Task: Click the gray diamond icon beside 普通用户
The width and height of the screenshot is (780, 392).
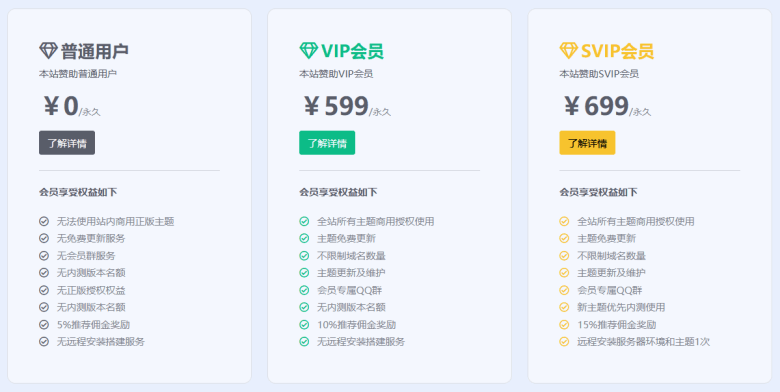Action: [48, 50]
